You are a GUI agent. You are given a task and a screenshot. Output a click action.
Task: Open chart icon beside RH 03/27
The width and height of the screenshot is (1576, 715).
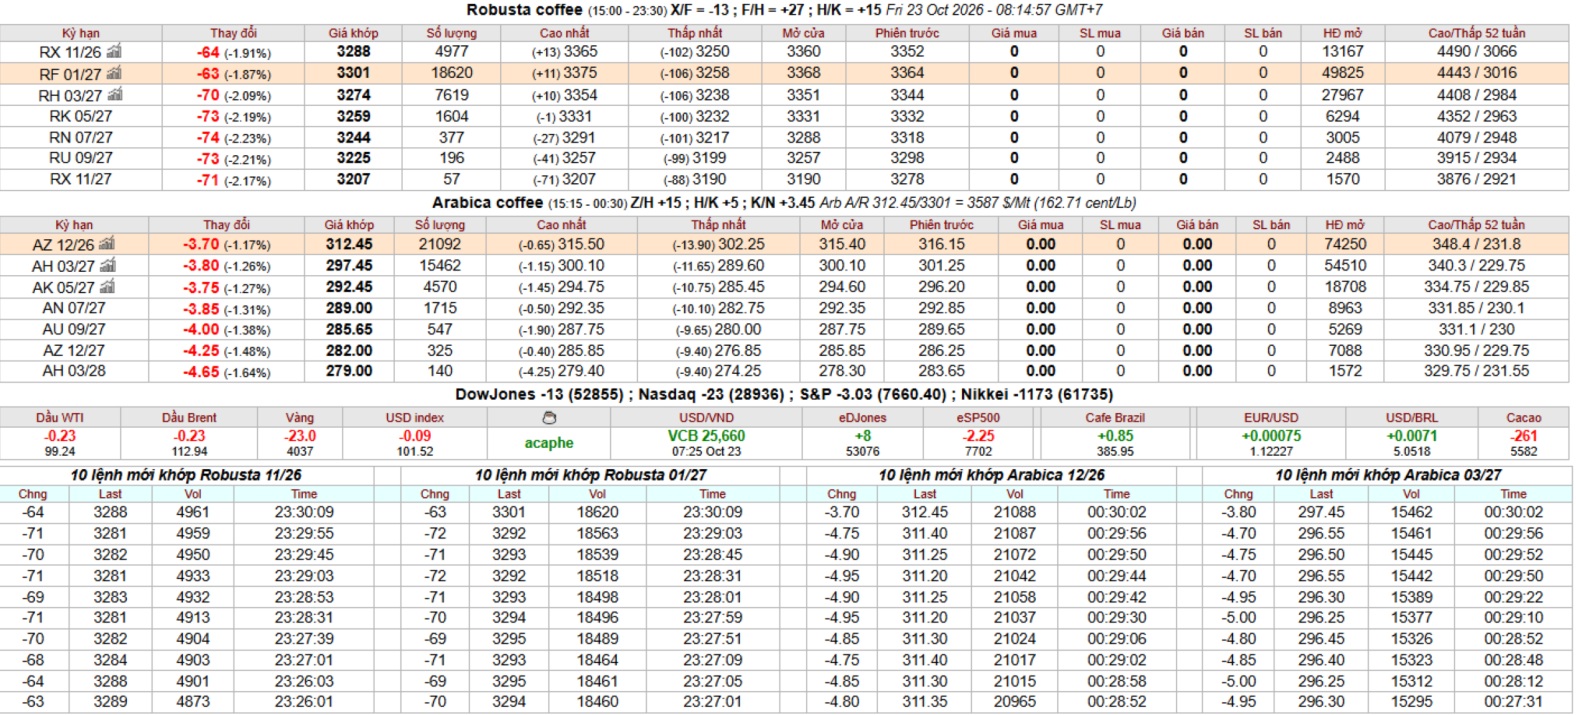pyautogui.click(x=115, y=95)
